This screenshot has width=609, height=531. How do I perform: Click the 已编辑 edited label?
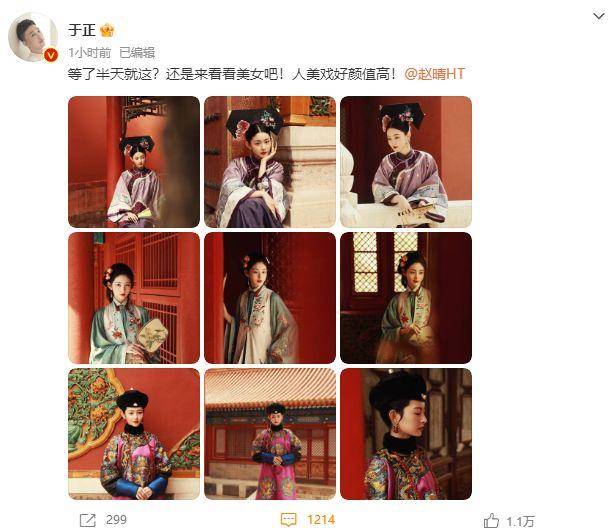pos(137,52)
